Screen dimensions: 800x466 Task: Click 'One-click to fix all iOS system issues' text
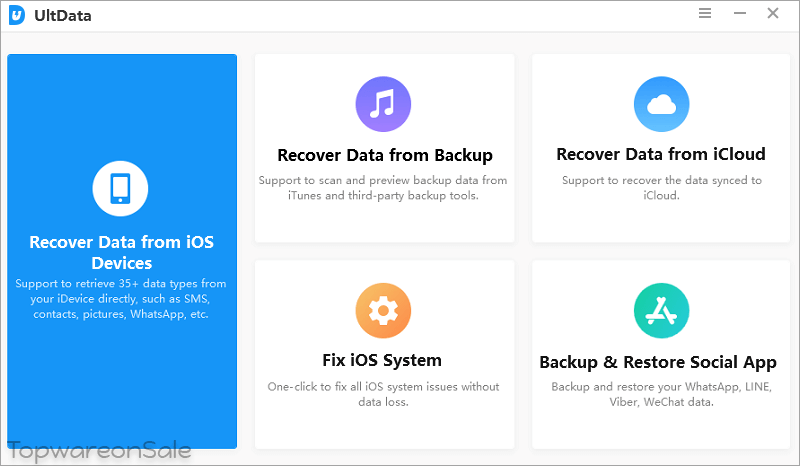point(383,394)
